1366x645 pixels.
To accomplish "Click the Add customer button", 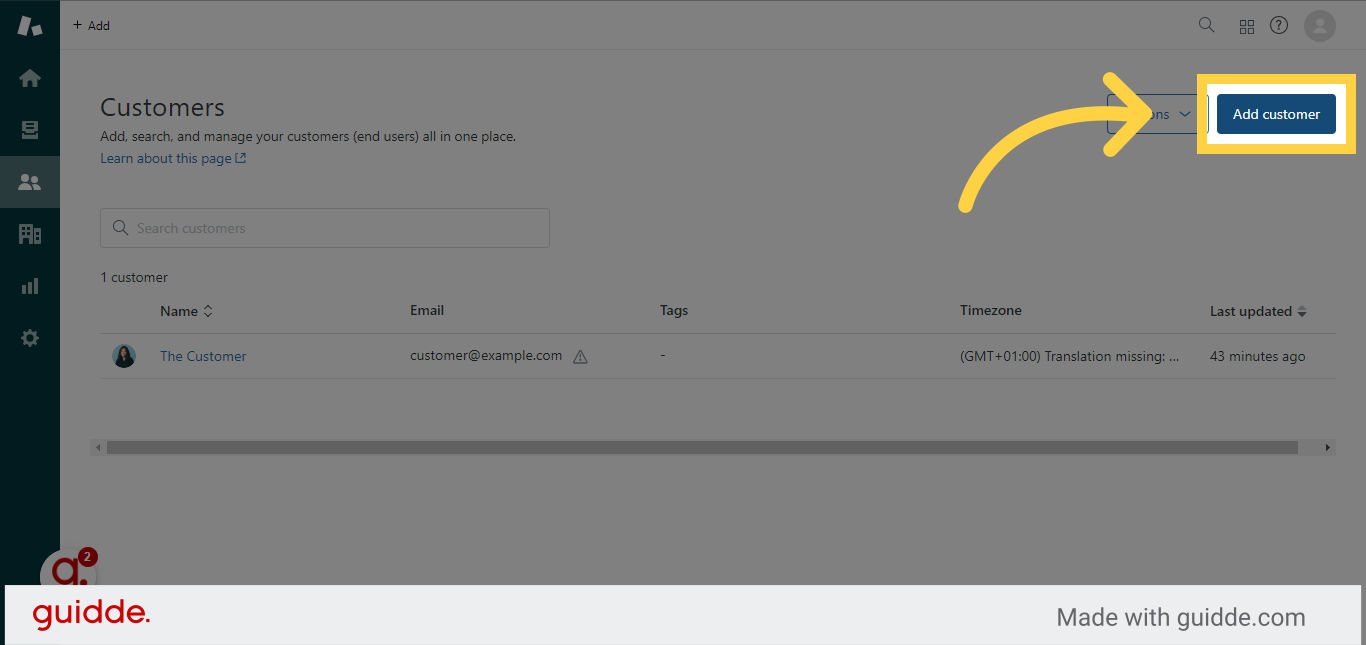I will (1276, 114).
